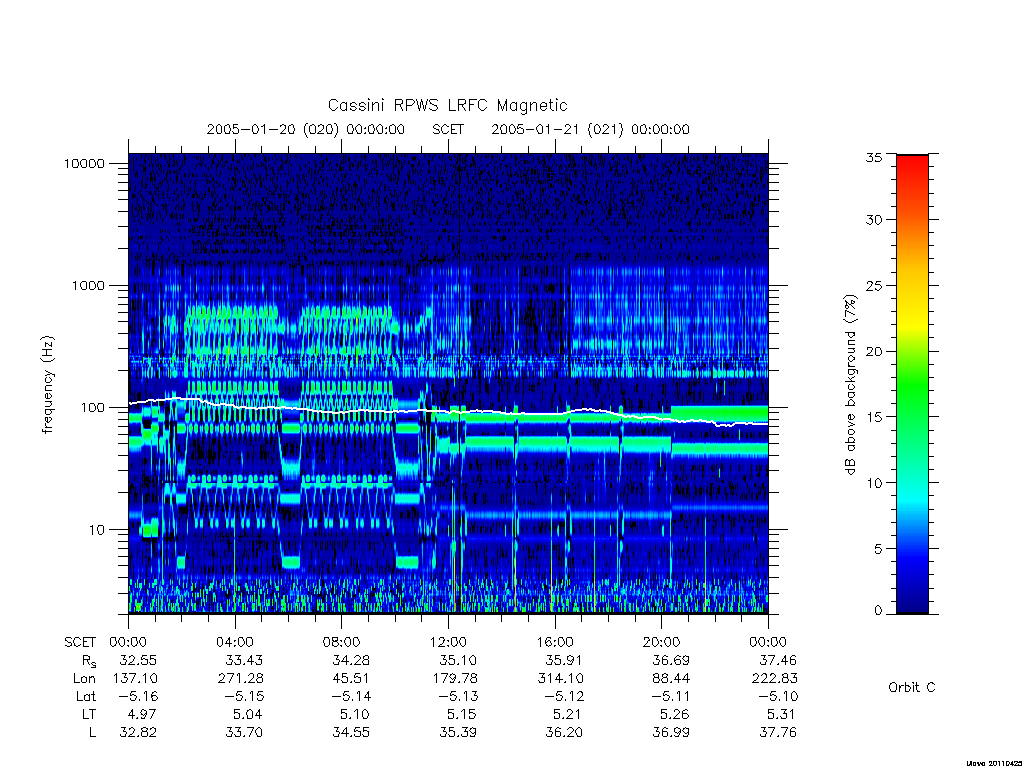Screen dimensions: 1024x768
Task: Click the L value 36.20
Action: point(564,733)
